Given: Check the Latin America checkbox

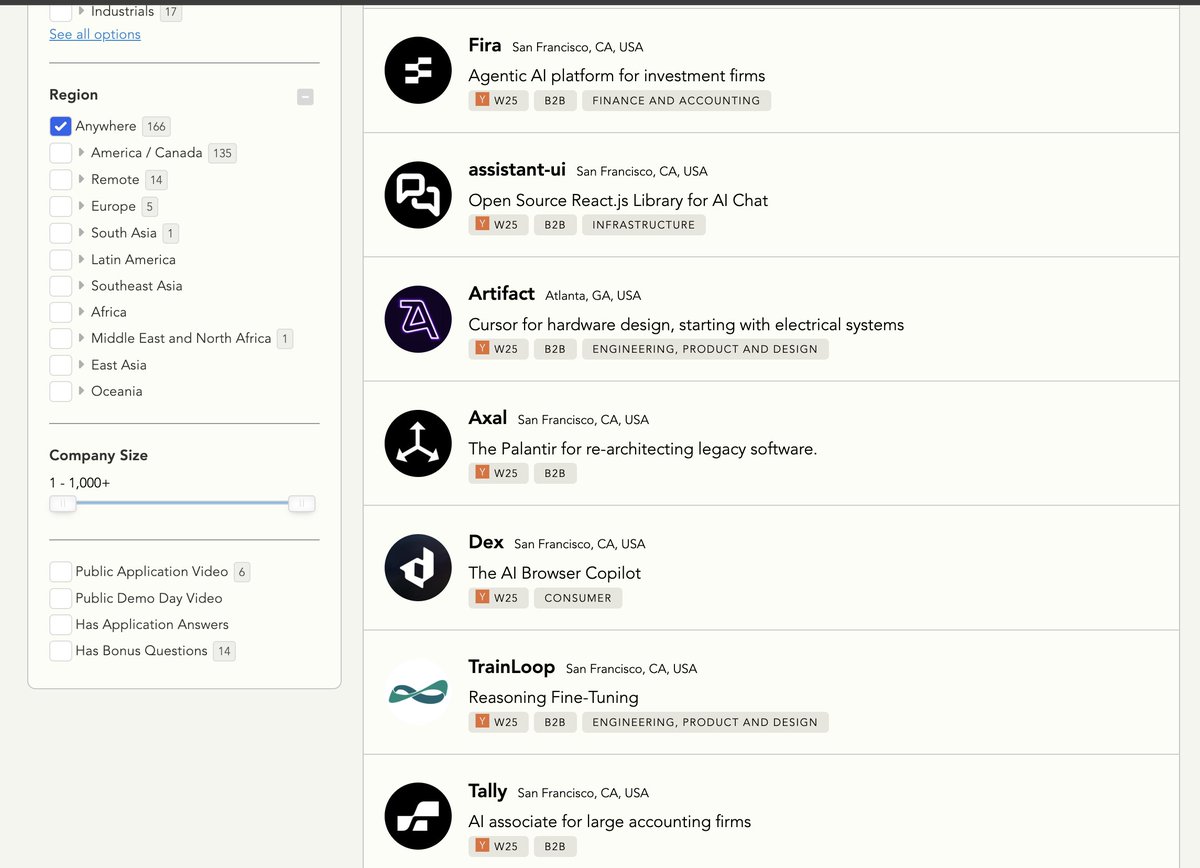Looking at the screenshot, I should click(60, 259).
